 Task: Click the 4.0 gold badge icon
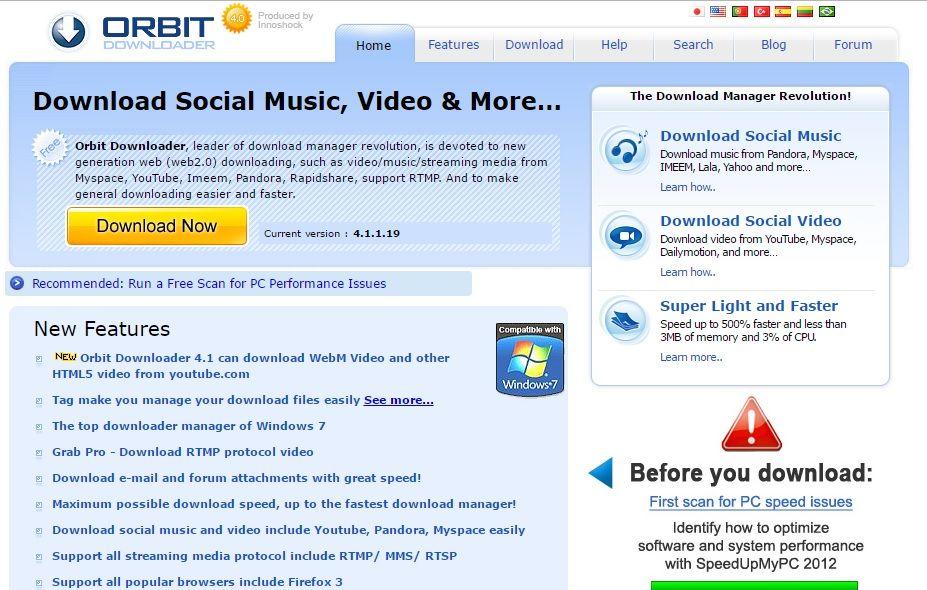(x=236, y=18)
